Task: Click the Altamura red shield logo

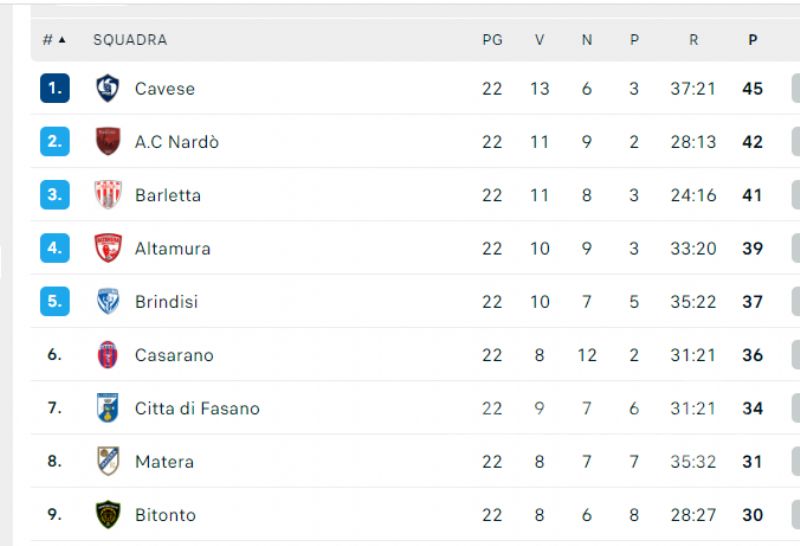Action: click(x=108, y=248)
